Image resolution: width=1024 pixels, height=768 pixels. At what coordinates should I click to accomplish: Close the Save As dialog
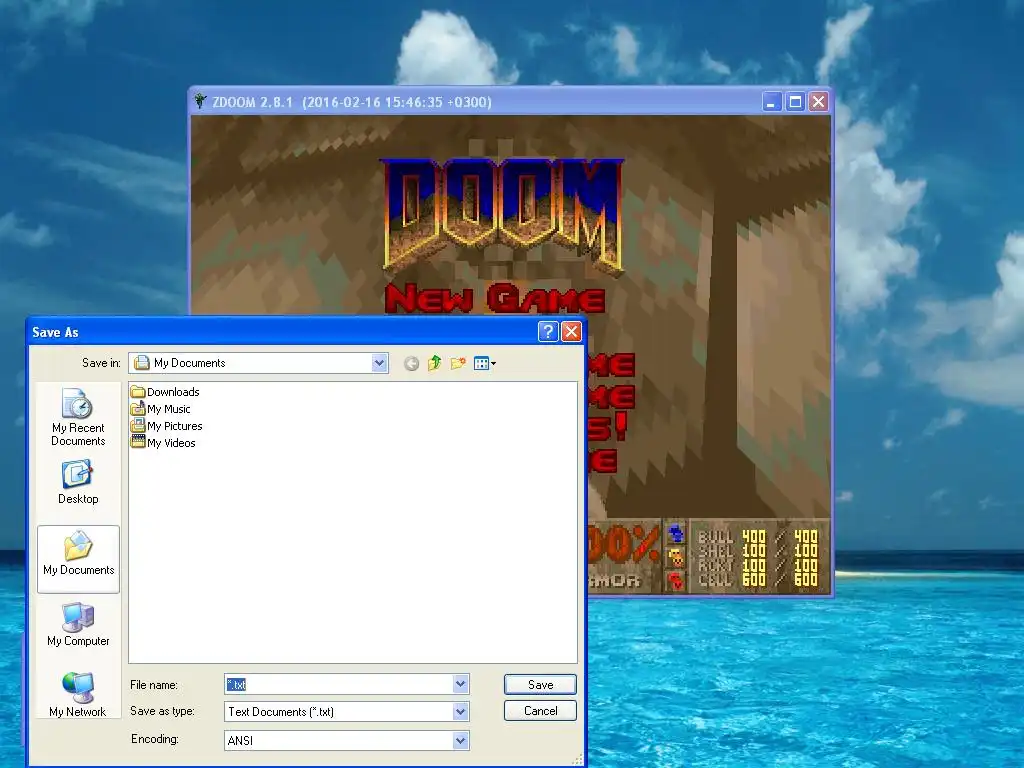click(571, 332)
